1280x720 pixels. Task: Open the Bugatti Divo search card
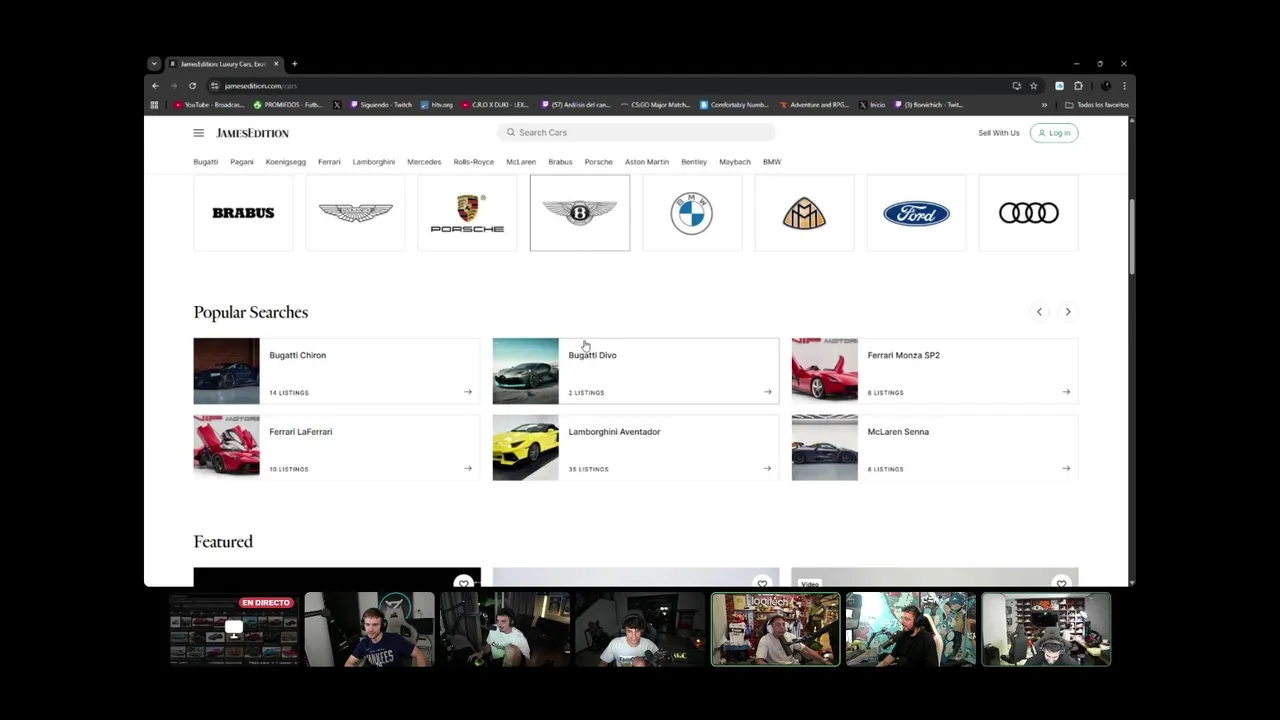(636, 371)
